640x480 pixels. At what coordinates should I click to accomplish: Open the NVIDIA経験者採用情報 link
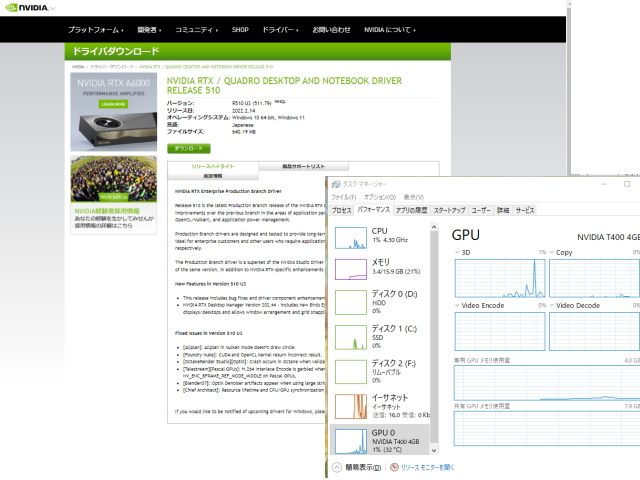pos(107,211)
